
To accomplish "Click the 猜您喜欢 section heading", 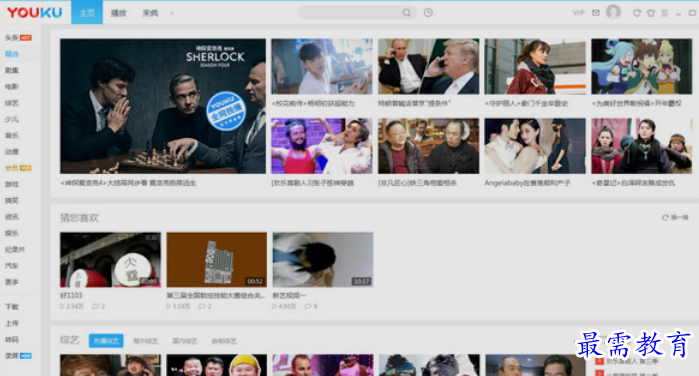I will (79, 218).
